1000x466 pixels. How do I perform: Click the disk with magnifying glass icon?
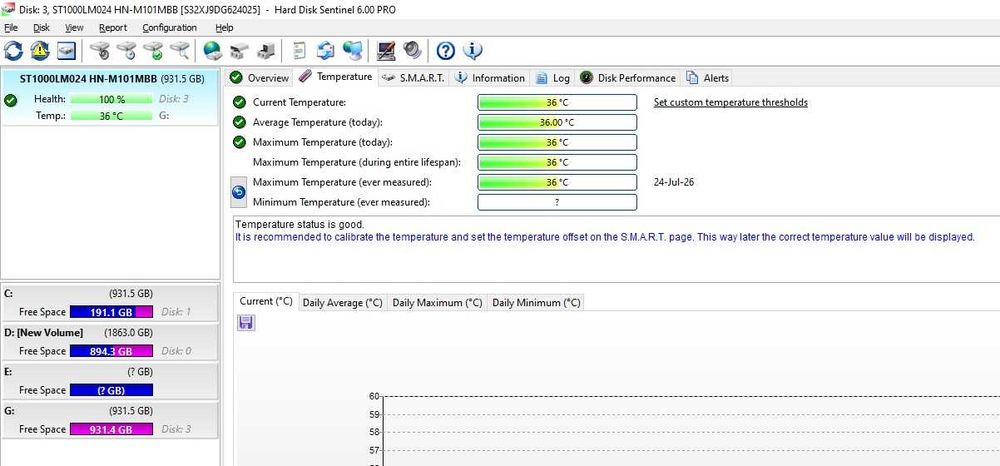tap(180, 50)
